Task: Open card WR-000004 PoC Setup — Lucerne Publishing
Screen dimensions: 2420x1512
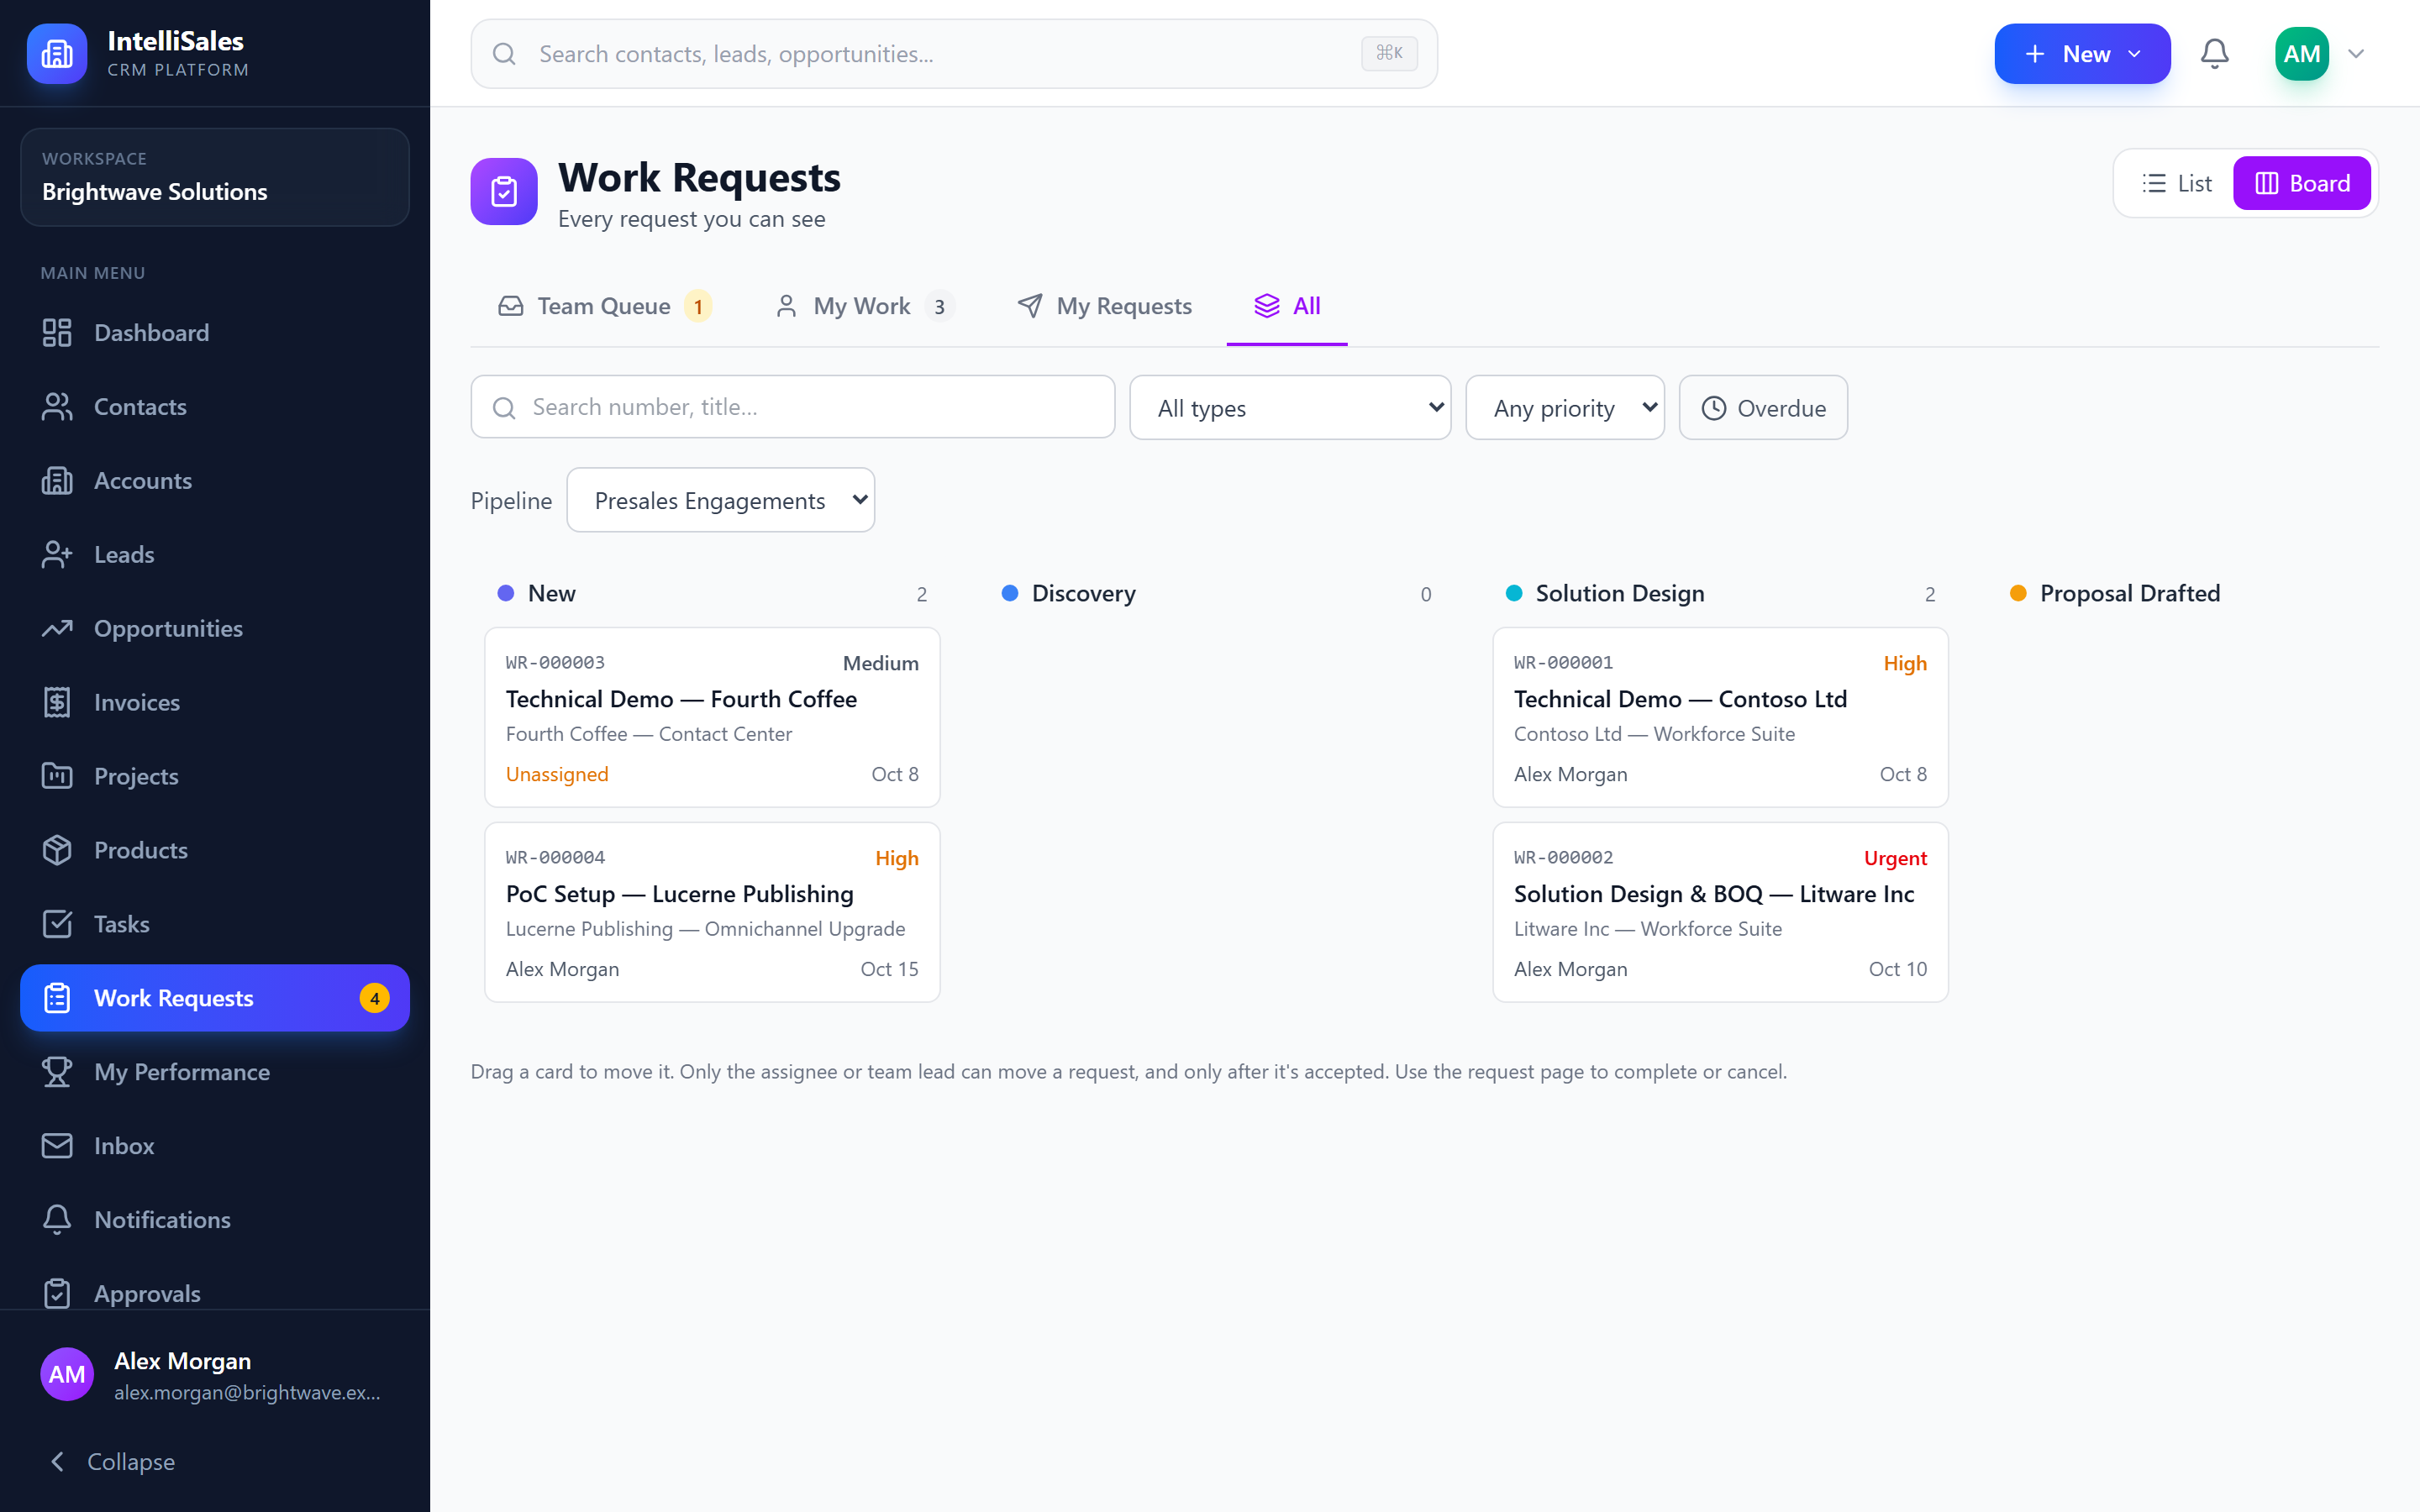Action: 712,913
